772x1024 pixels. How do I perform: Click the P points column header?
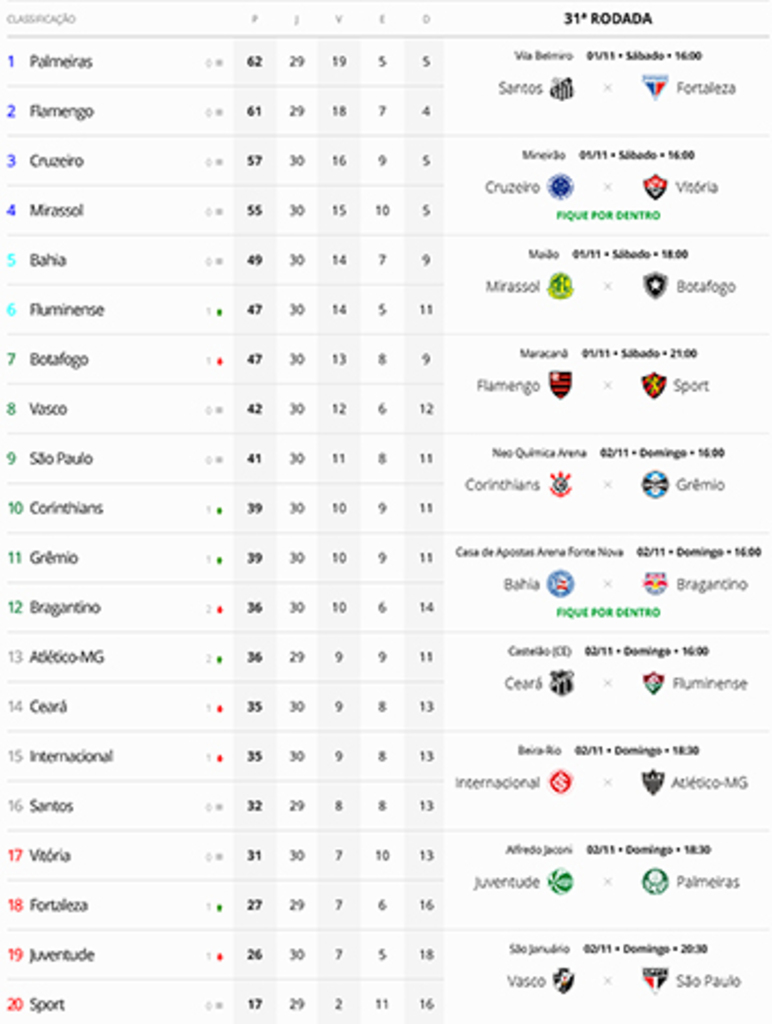[x=253, y=18]
